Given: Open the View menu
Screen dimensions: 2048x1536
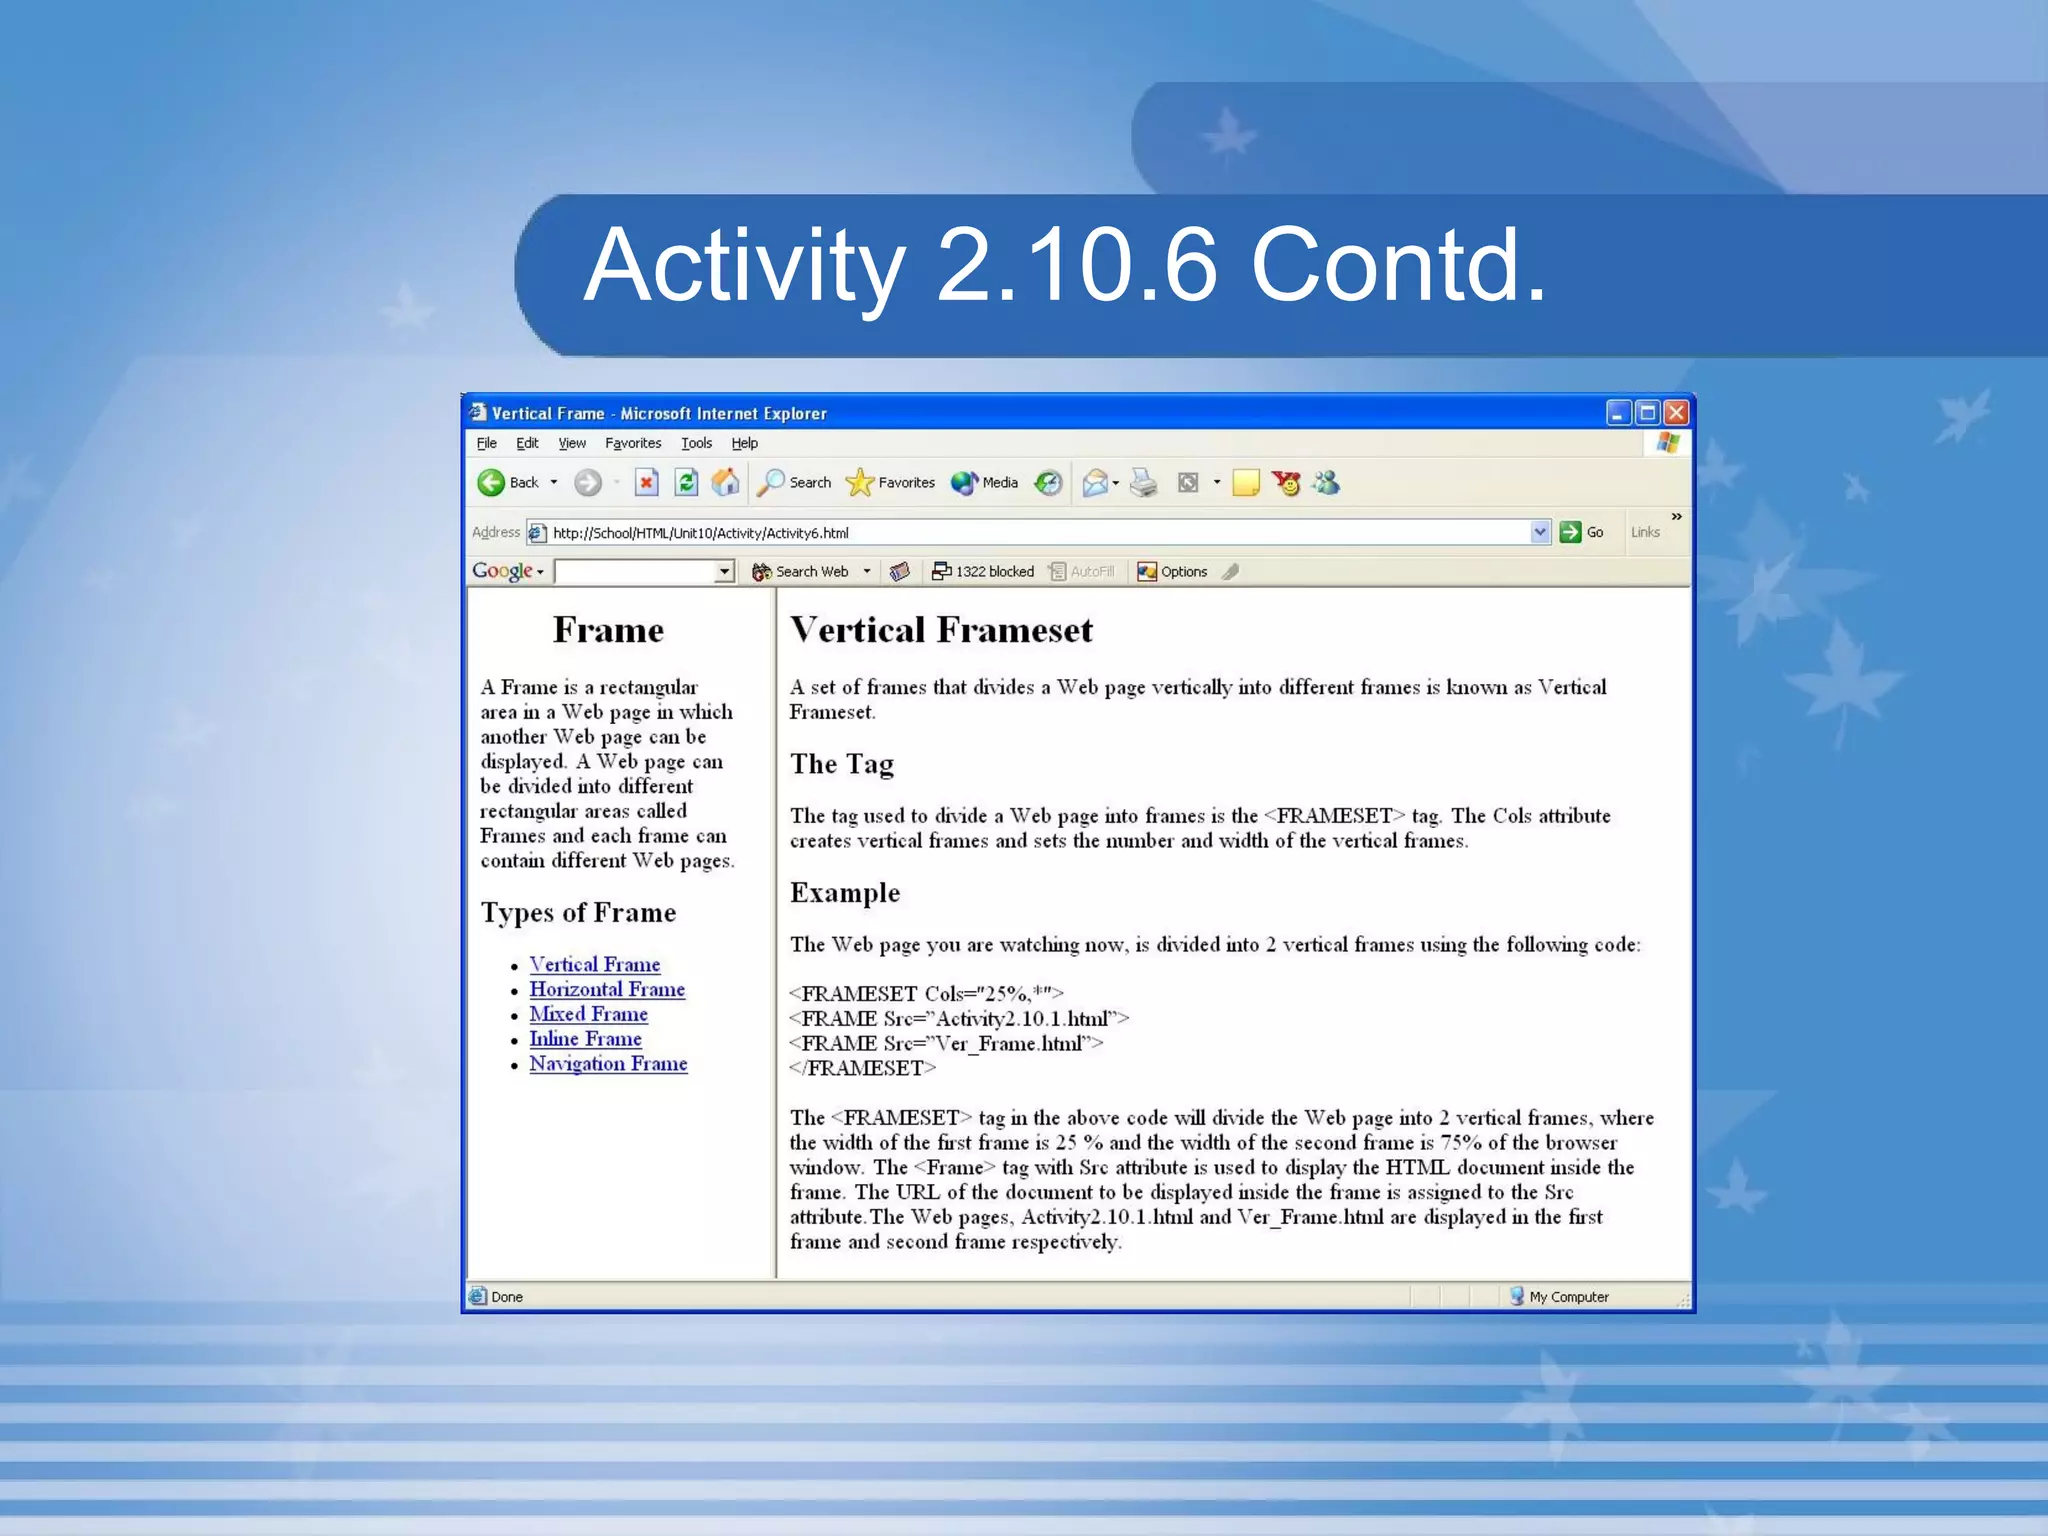Looking at the screenshot, I should click(x=572, y=443).
